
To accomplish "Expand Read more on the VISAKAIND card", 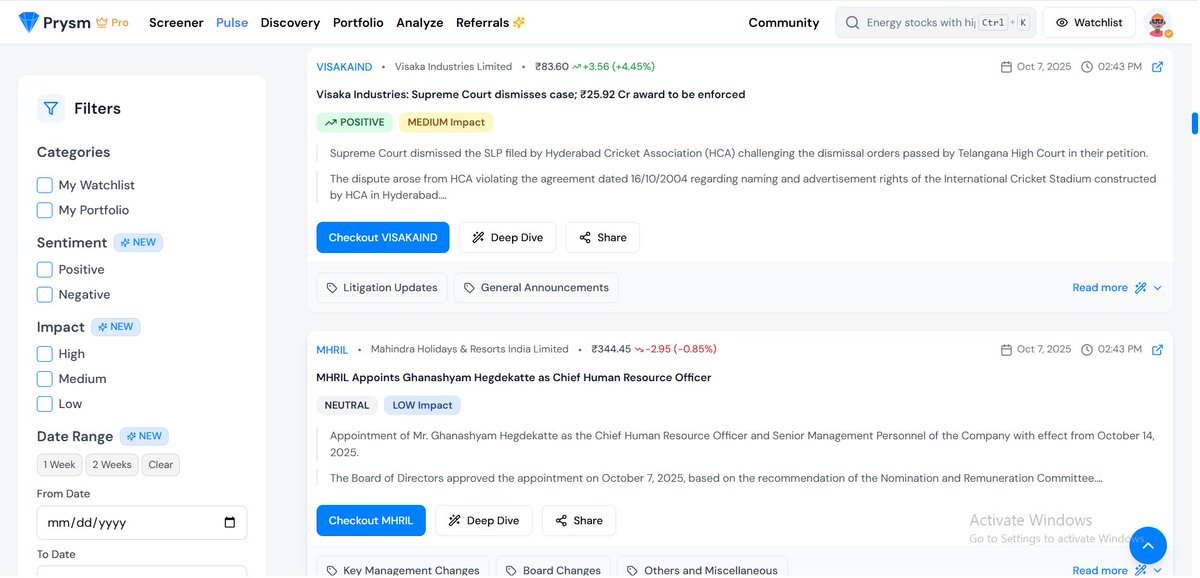I will [x=1117, y=288].
